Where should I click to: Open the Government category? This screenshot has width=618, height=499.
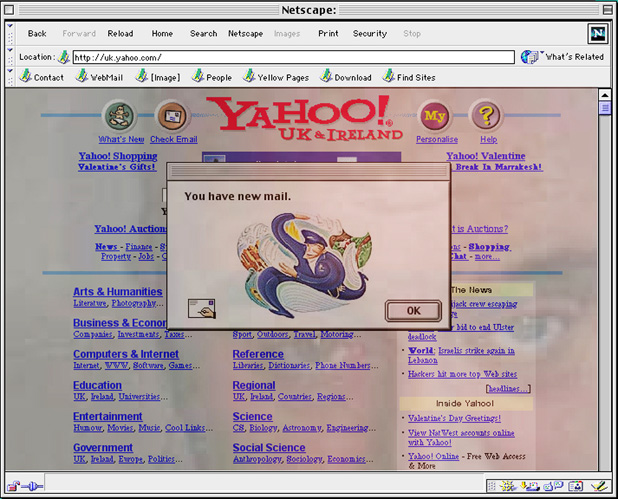point(103,447)
